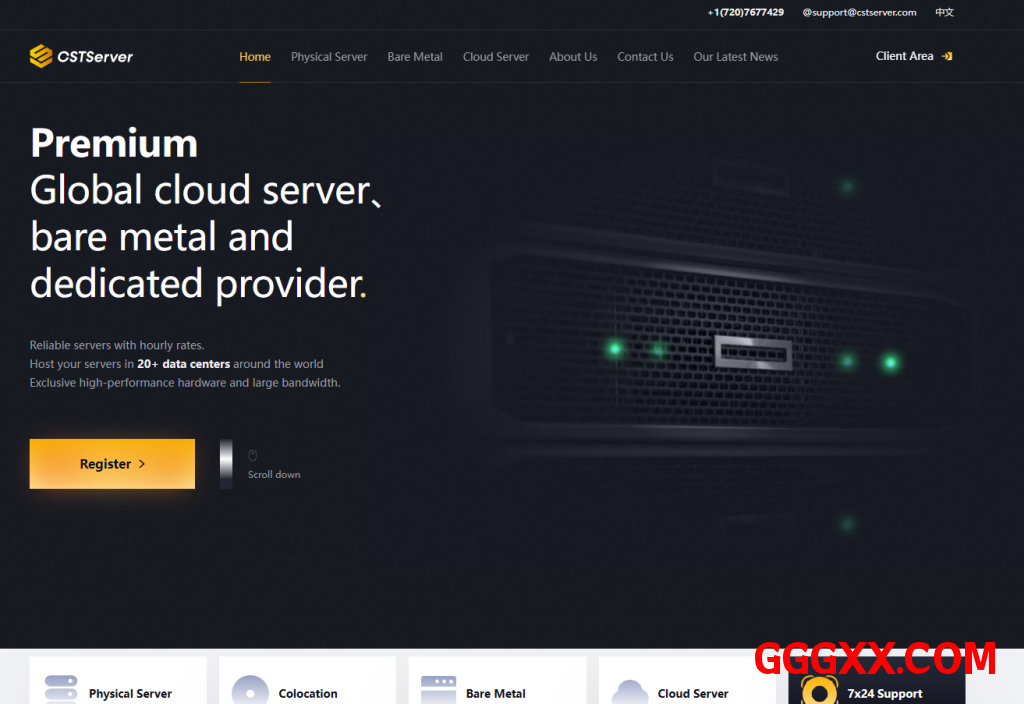Open Our Latest News page
The image size is (1024, 704).
click(735, 57)
